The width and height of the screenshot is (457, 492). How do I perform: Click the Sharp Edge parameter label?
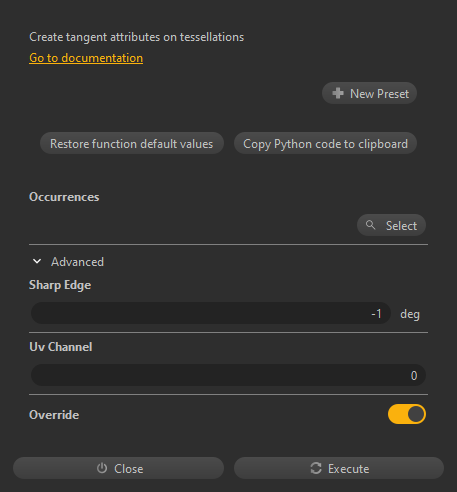[60, 285]
